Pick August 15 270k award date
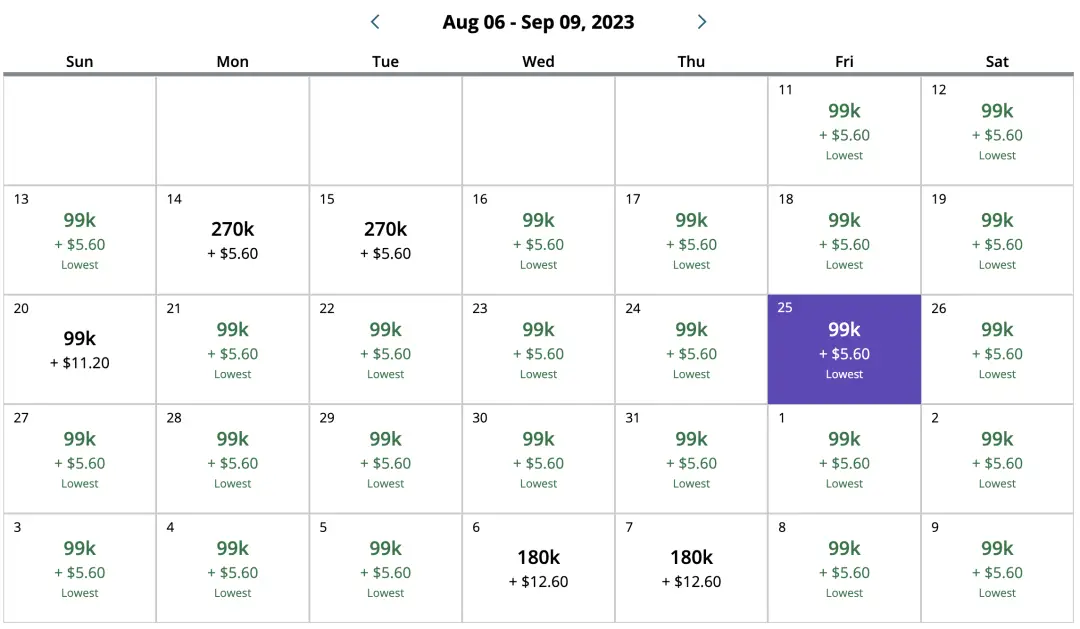 (x=385, y=240)
